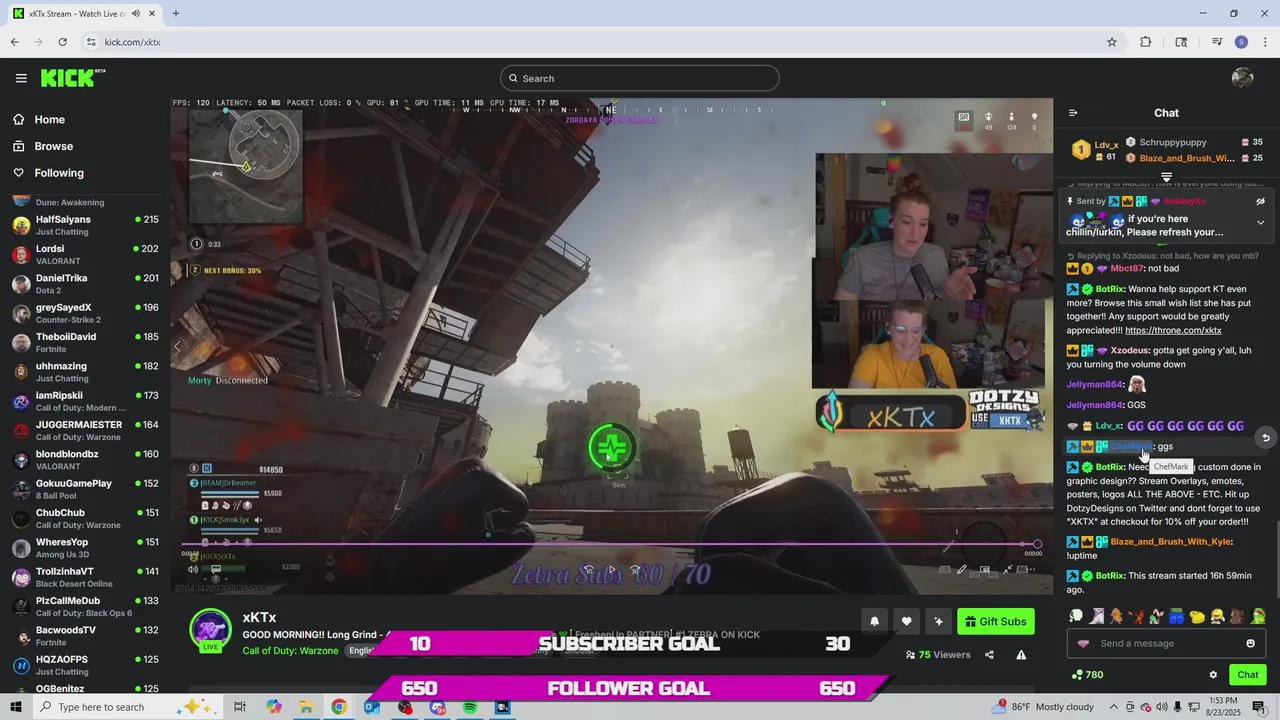Hide the pinned message with eye-slash icon
Viewport: 1280px width, 720px height.
[1260, 201]
